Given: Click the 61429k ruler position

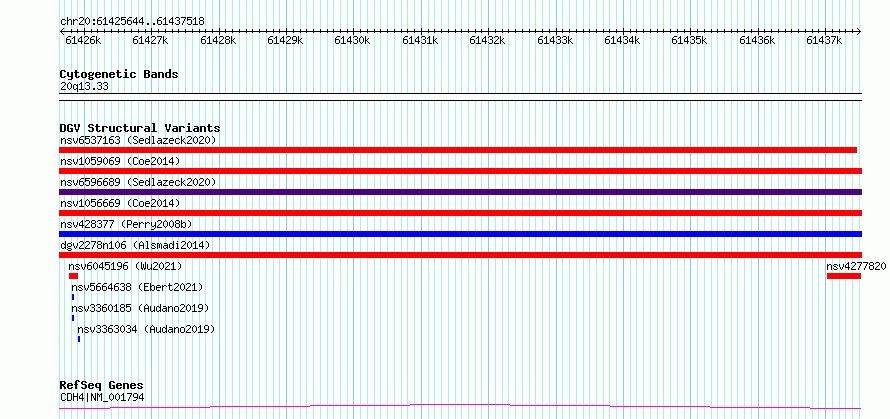Looking at the screenshot, I should tap(285, 40).
